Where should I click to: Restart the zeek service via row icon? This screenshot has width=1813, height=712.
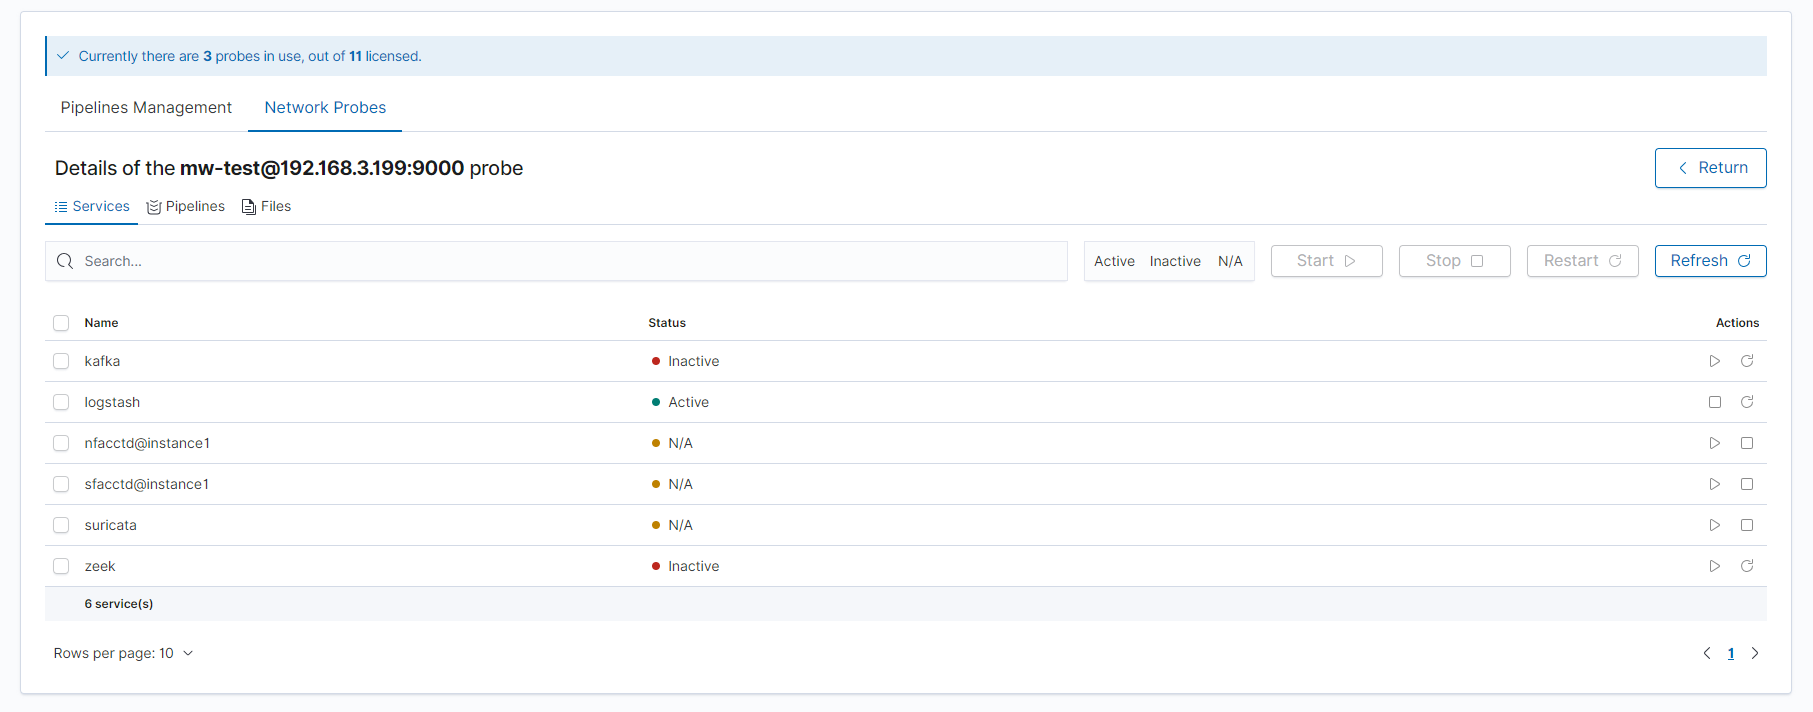tap(1746, 566)
